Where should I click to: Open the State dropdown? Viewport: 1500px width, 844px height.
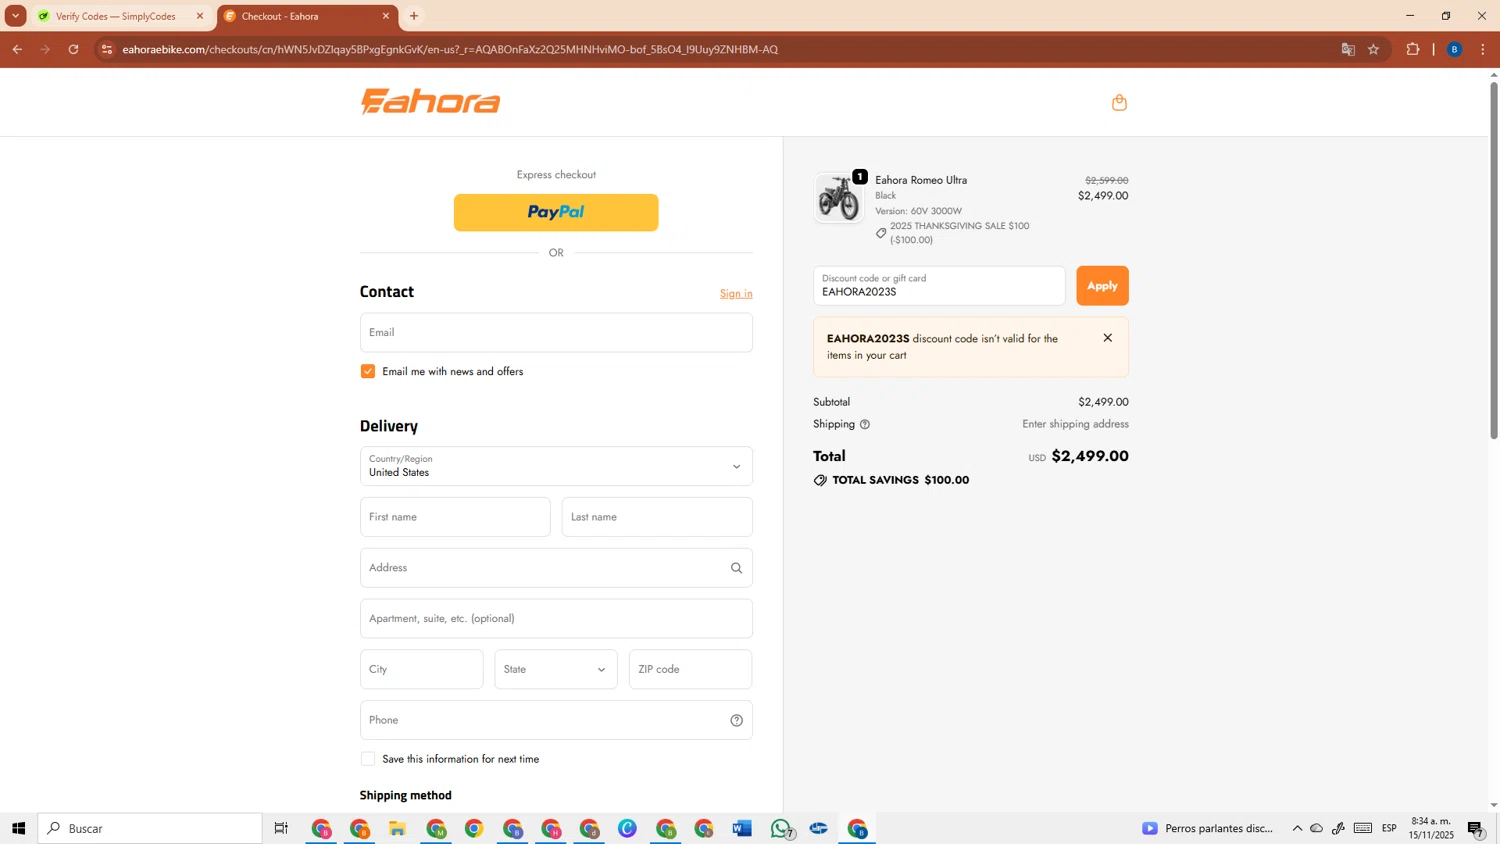[x=556, y=669]
